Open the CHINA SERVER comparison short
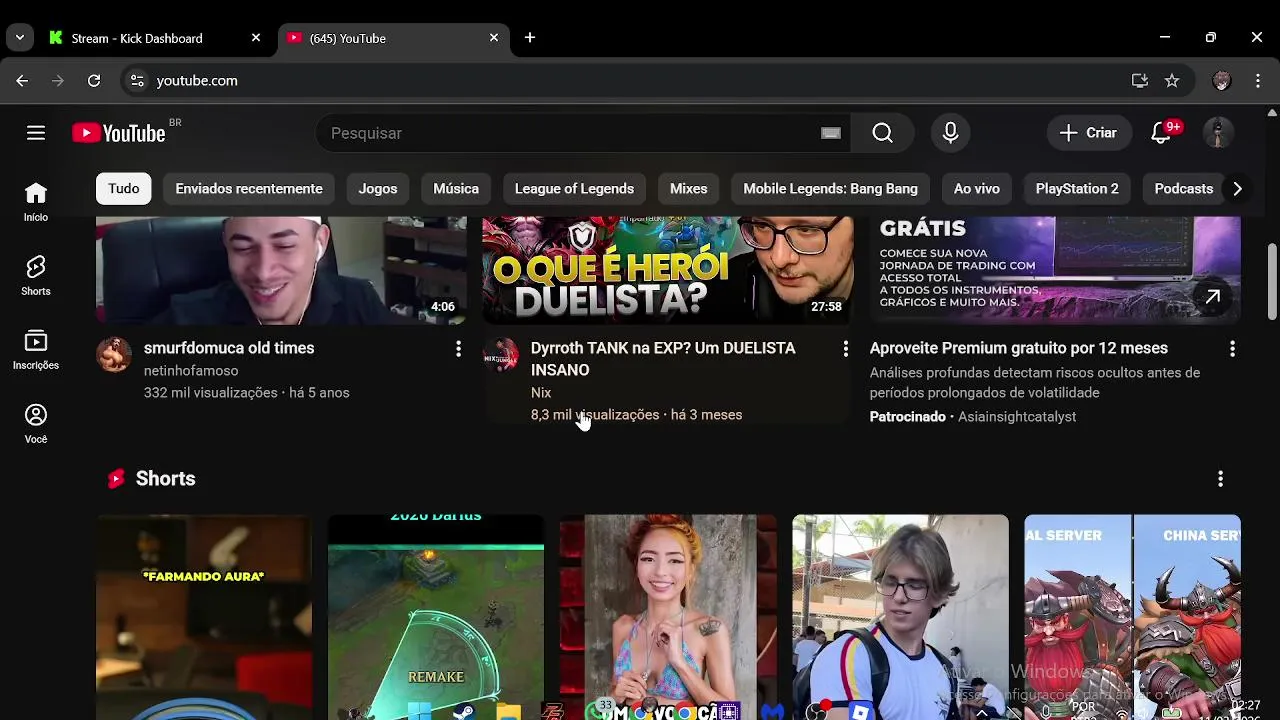Image resolution: width=1280 pixels, height=720 pixels. point(1132,617)
